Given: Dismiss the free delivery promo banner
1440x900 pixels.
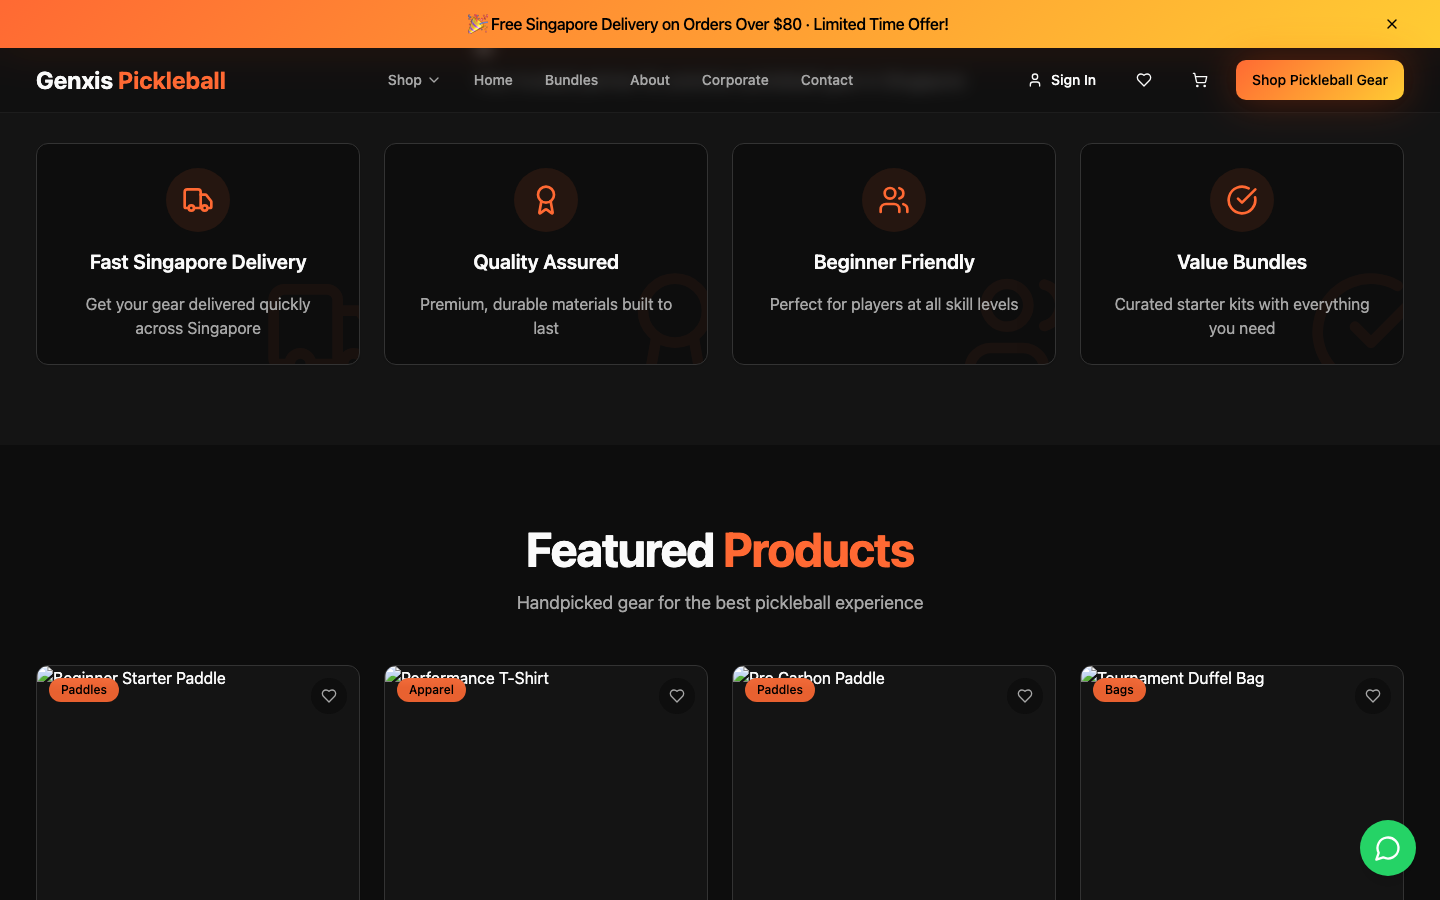Looking at the screenshot, I should pyautogui.click(x=1392, y=24).
